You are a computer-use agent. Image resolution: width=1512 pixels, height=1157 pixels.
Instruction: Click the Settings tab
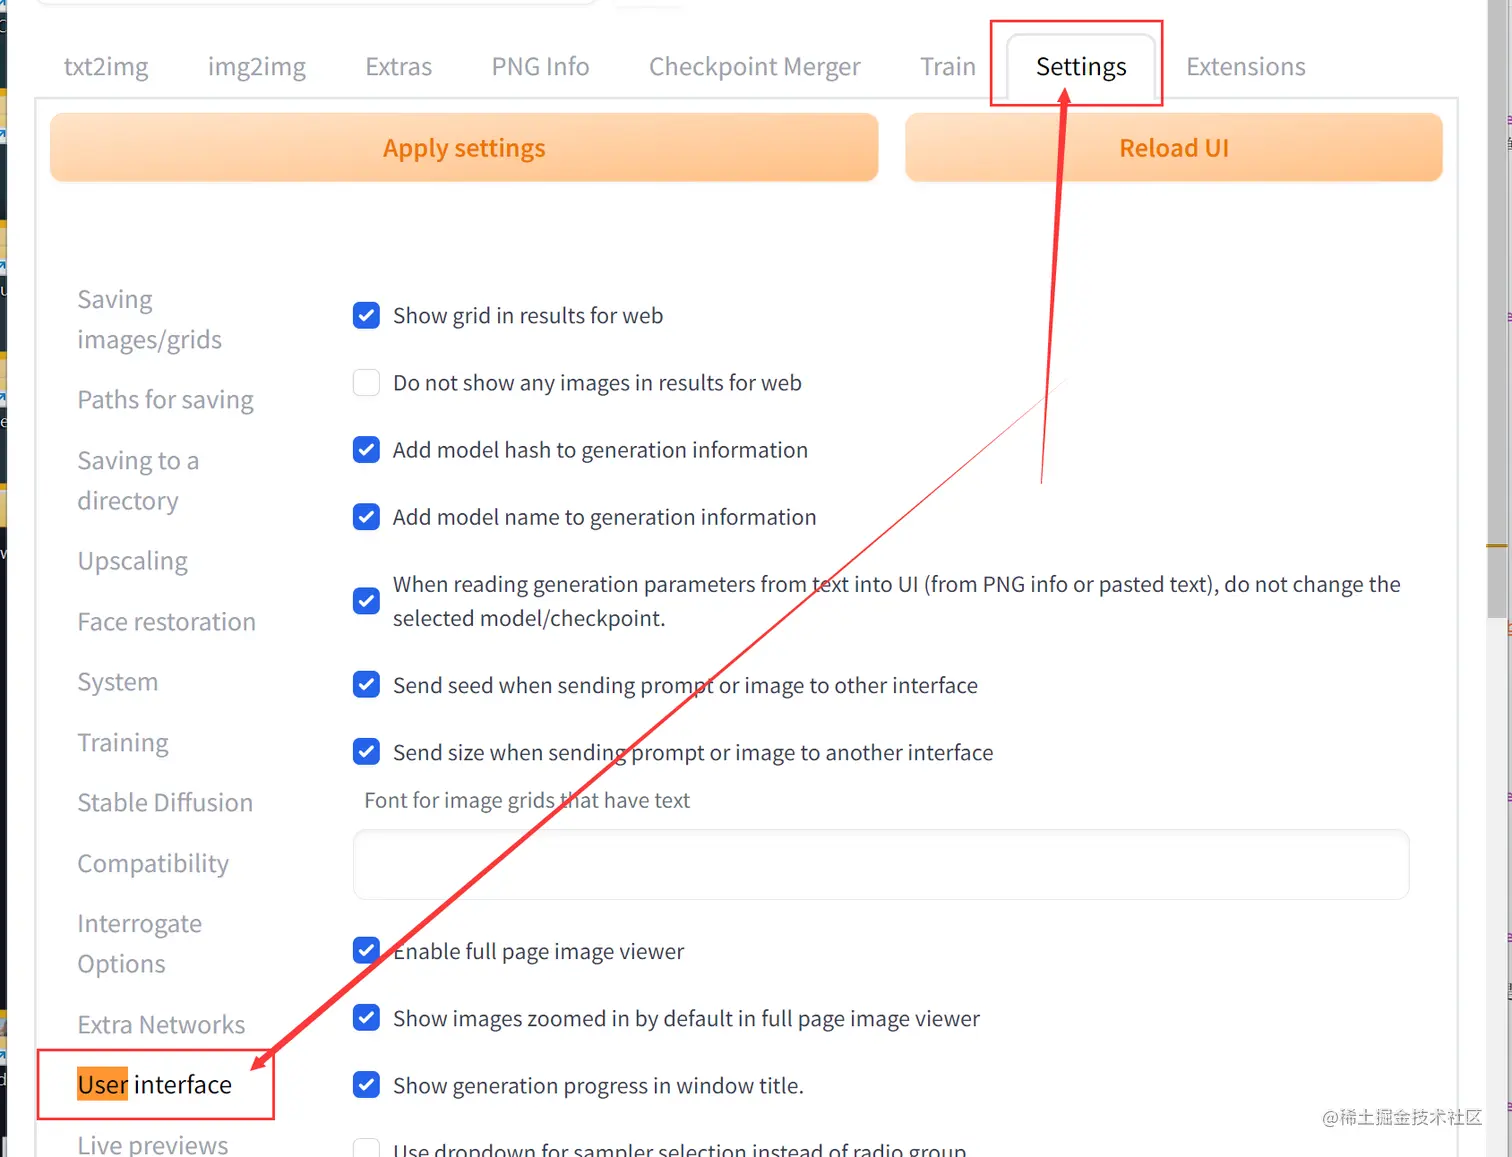click(x=1080, y=66)
